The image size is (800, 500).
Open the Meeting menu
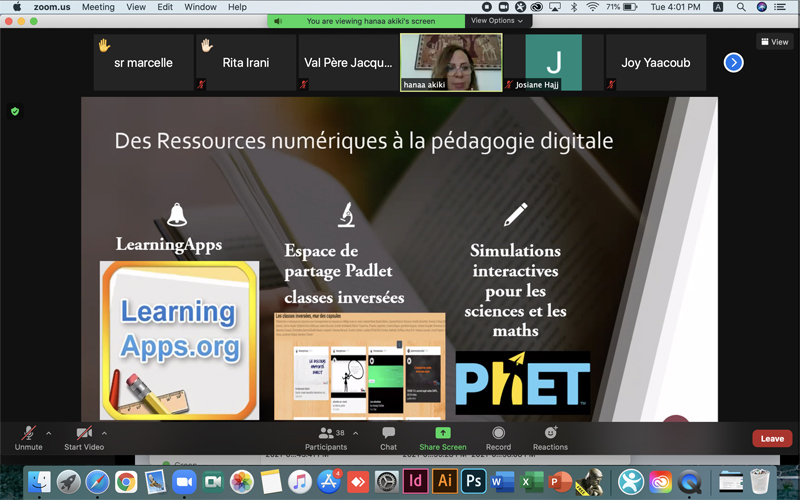(x=98, y=7)
